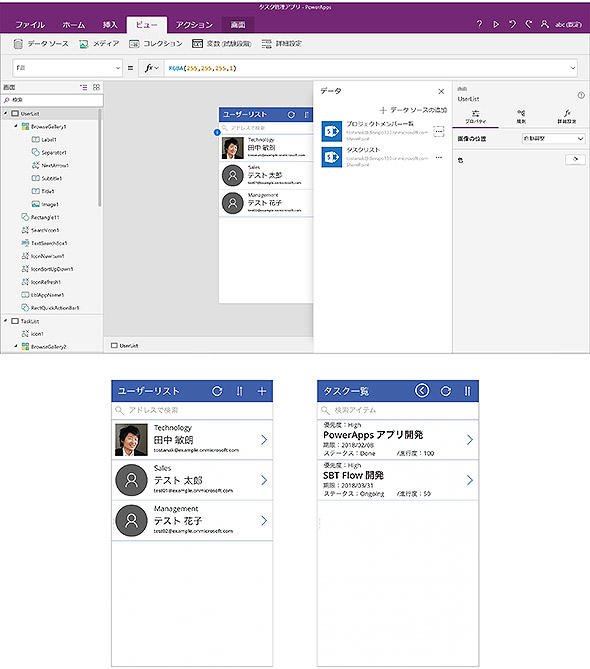Click 検索アイテム search box in タスク一覧

[398, 410]
